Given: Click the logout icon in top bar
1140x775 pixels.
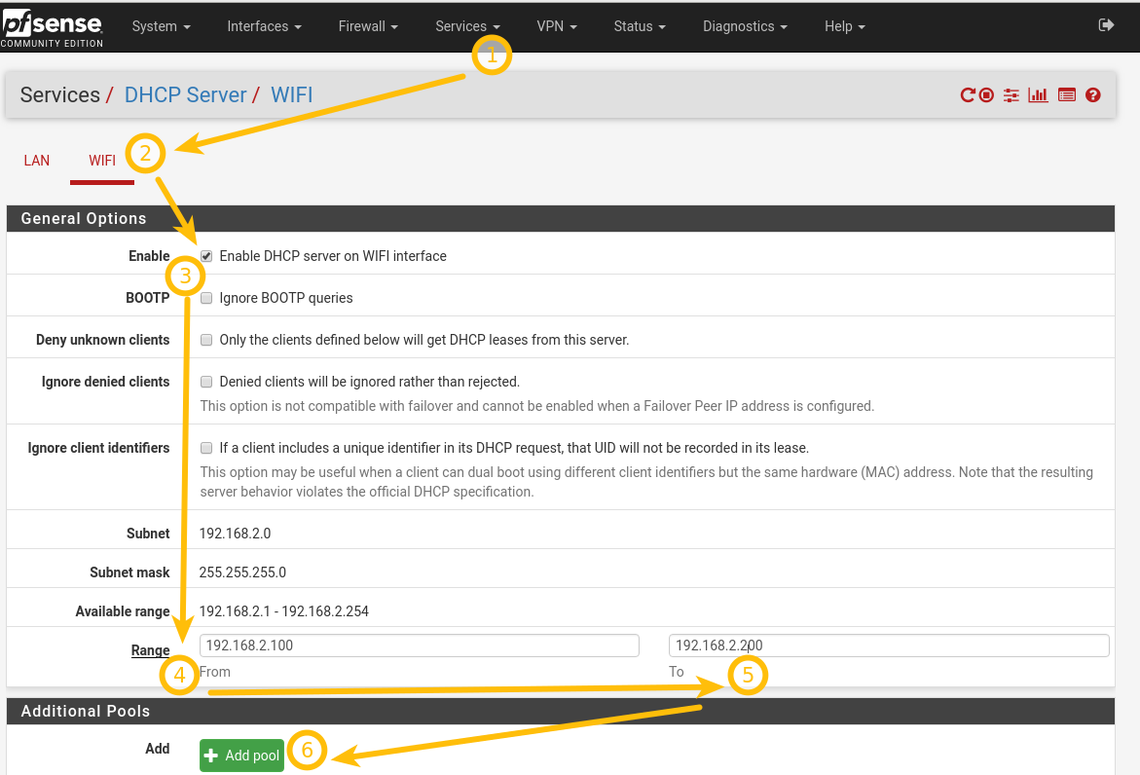Looking at the screenshot, I should click(1106, 25).
